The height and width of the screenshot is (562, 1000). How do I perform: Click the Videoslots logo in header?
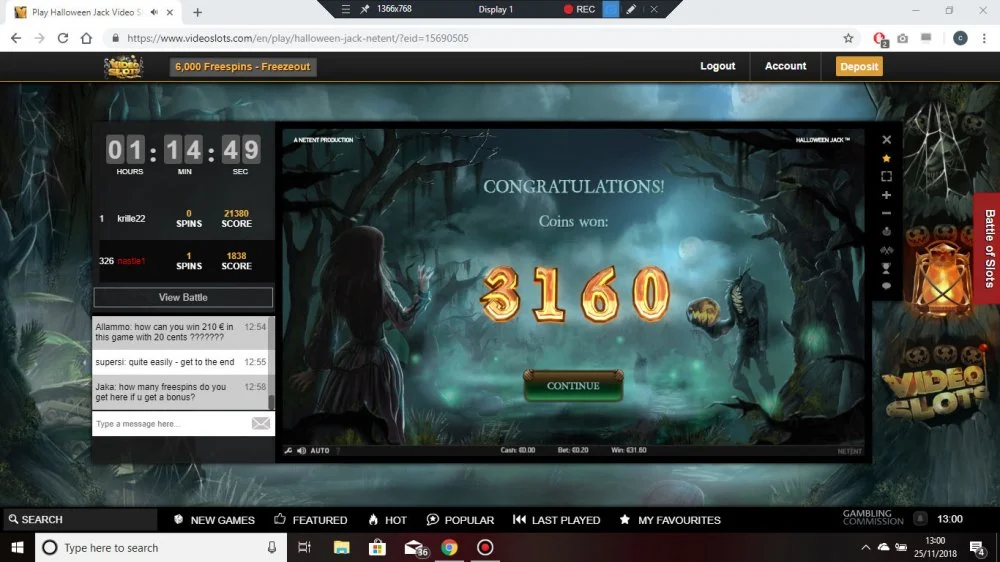124,66
